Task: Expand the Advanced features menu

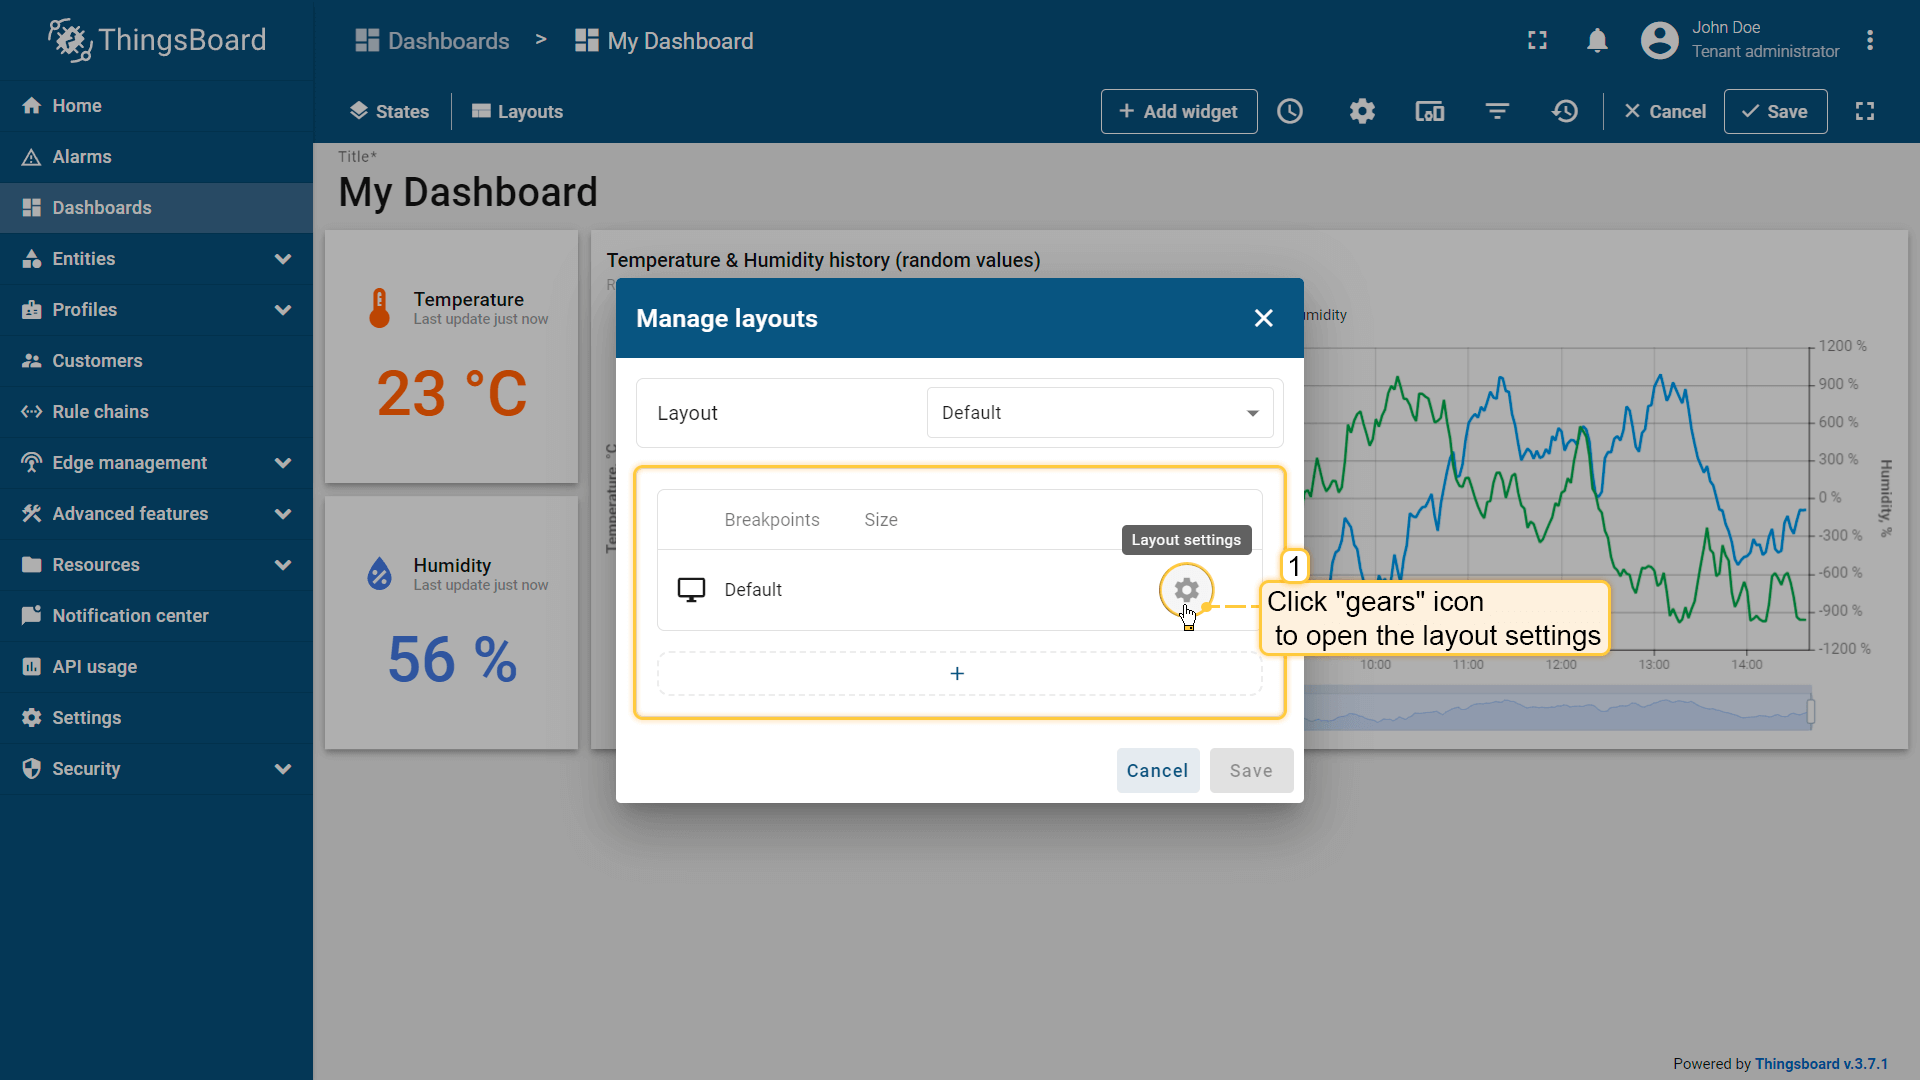Action: 283,514
